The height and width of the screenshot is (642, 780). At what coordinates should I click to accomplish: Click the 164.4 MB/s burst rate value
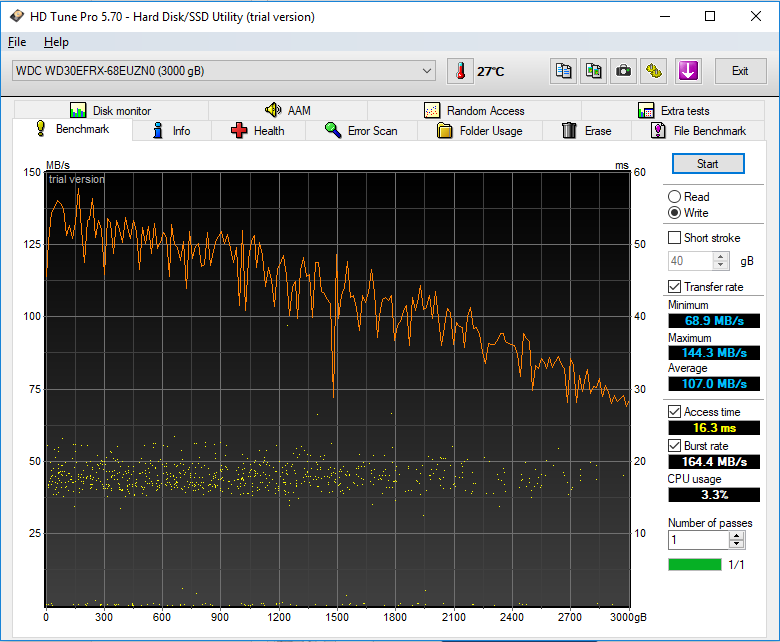coord(714,461)
